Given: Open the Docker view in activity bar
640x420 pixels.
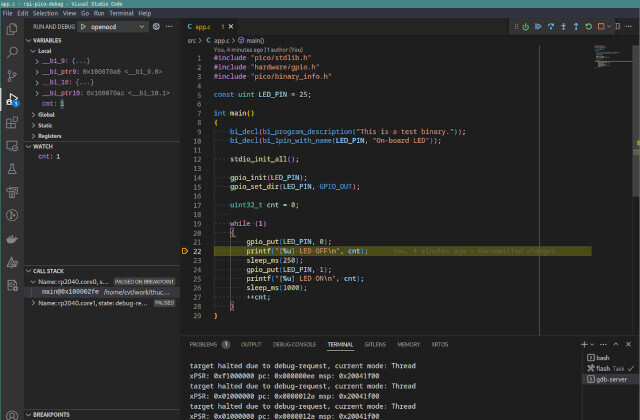Looking at the screenshot, I should pos(12,239).
